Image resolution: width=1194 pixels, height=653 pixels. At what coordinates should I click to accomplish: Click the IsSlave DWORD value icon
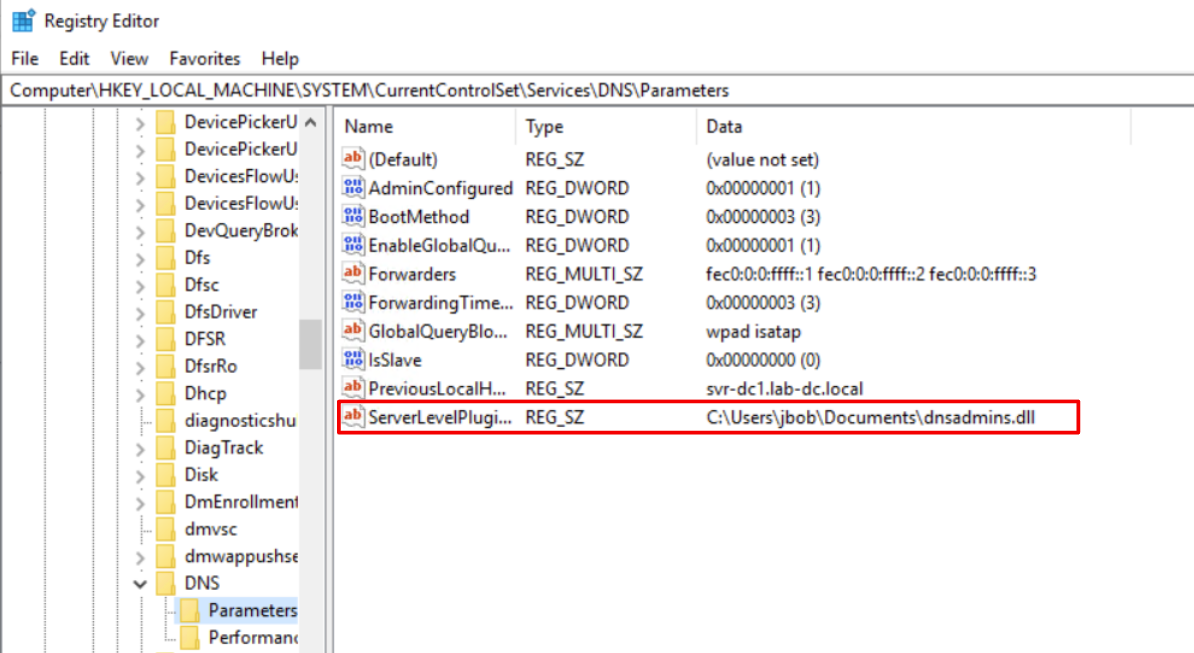click(353, 359)
